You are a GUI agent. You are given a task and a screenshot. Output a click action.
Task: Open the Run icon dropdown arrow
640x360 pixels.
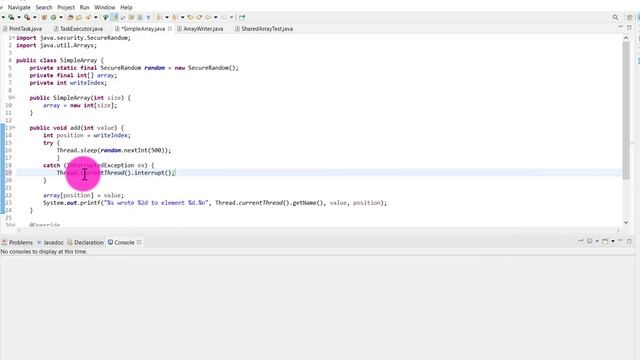(19, 17)
